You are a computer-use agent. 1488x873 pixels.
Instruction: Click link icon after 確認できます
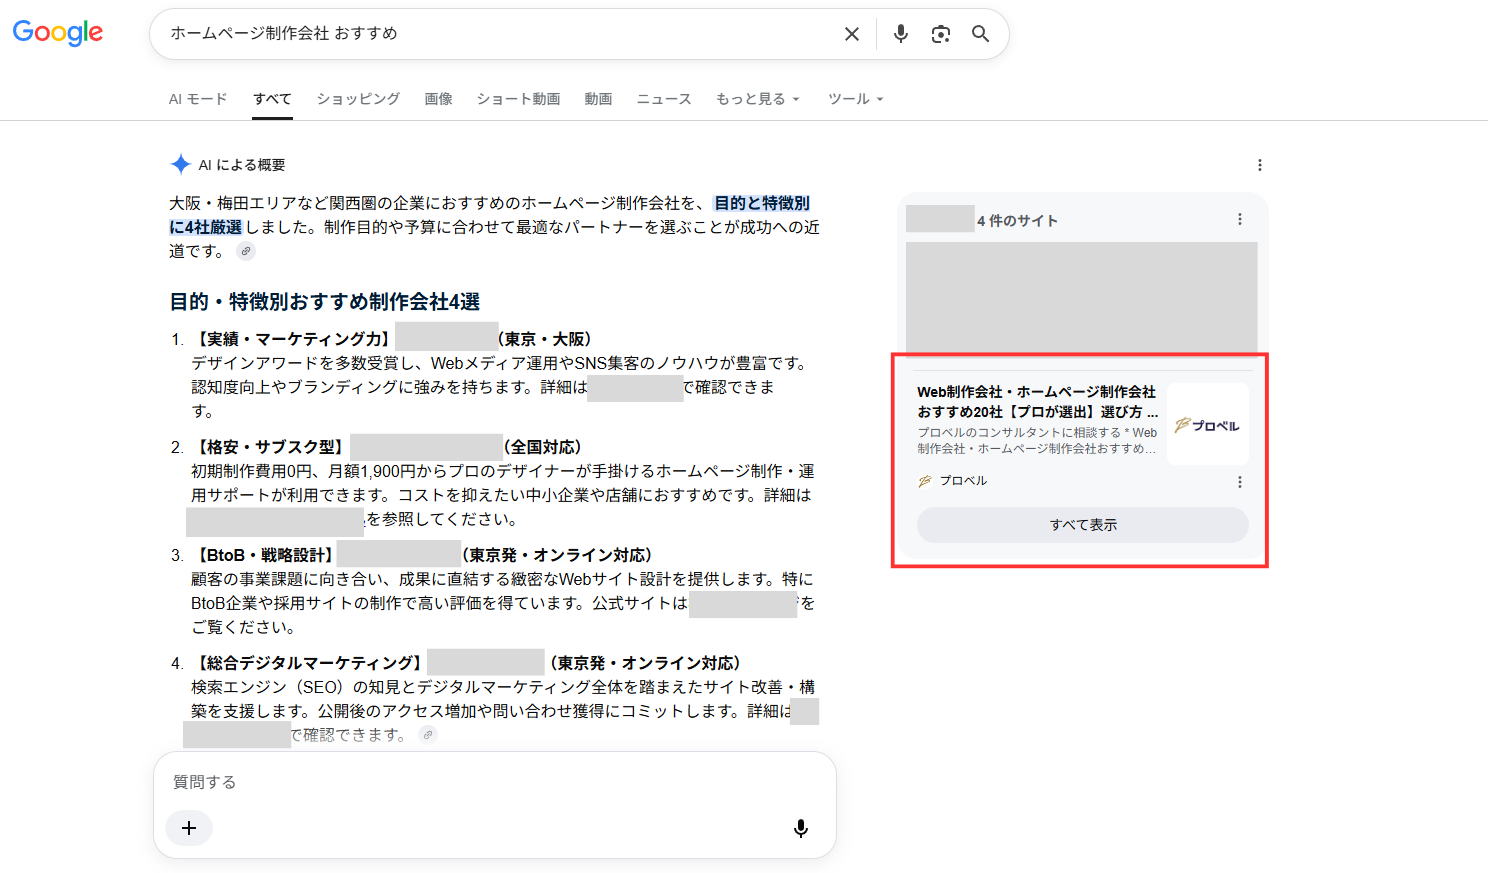point(428,735)
